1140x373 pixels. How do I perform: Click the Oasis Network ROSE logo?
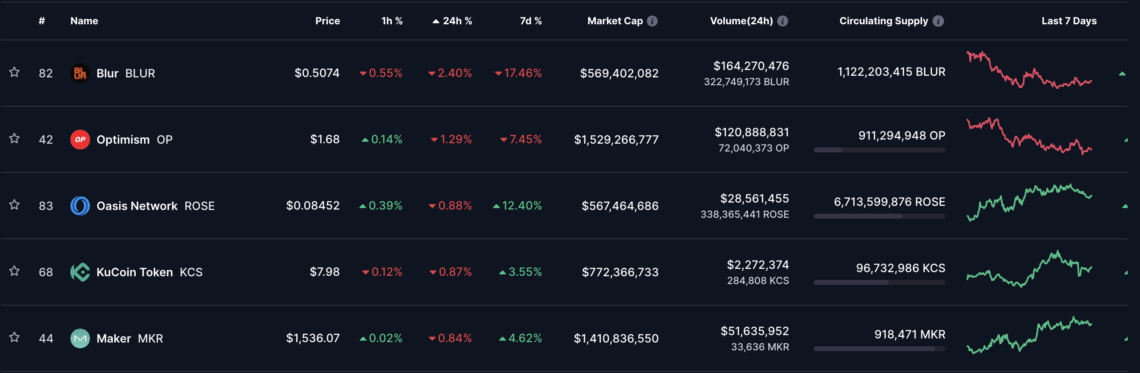tap(80, 206)
